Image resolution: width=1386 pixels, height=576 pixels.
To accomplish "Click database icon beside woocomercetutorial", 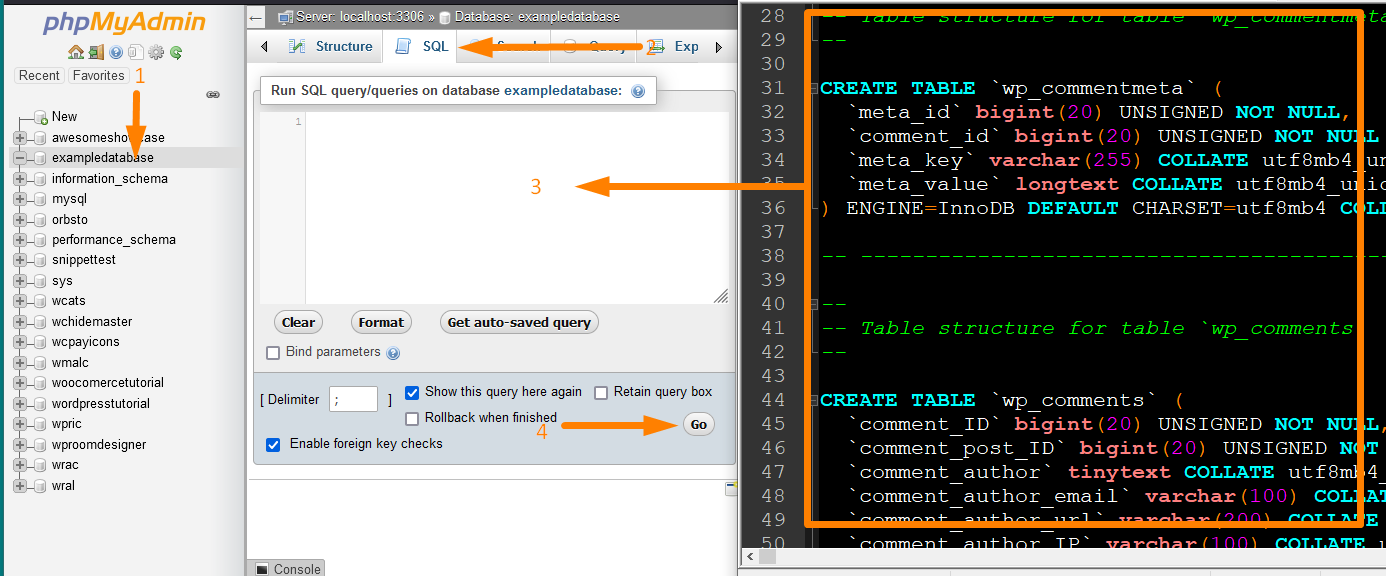I will tap(40, 383).
